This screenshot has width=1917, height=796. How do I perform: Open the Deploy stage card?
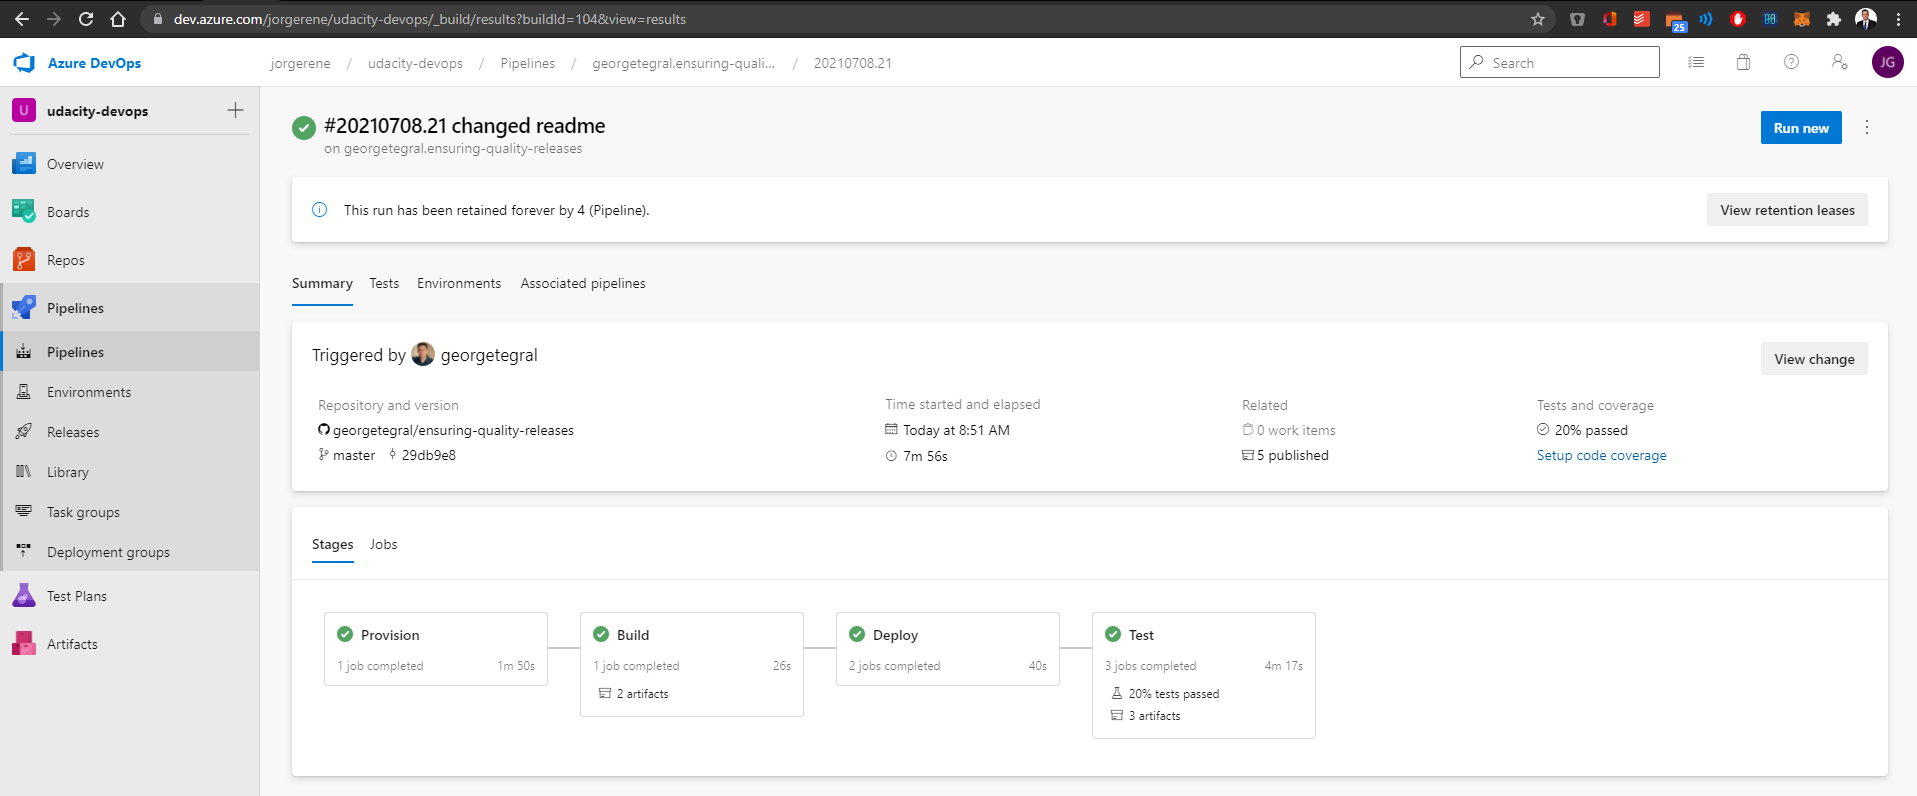(948, 649)
